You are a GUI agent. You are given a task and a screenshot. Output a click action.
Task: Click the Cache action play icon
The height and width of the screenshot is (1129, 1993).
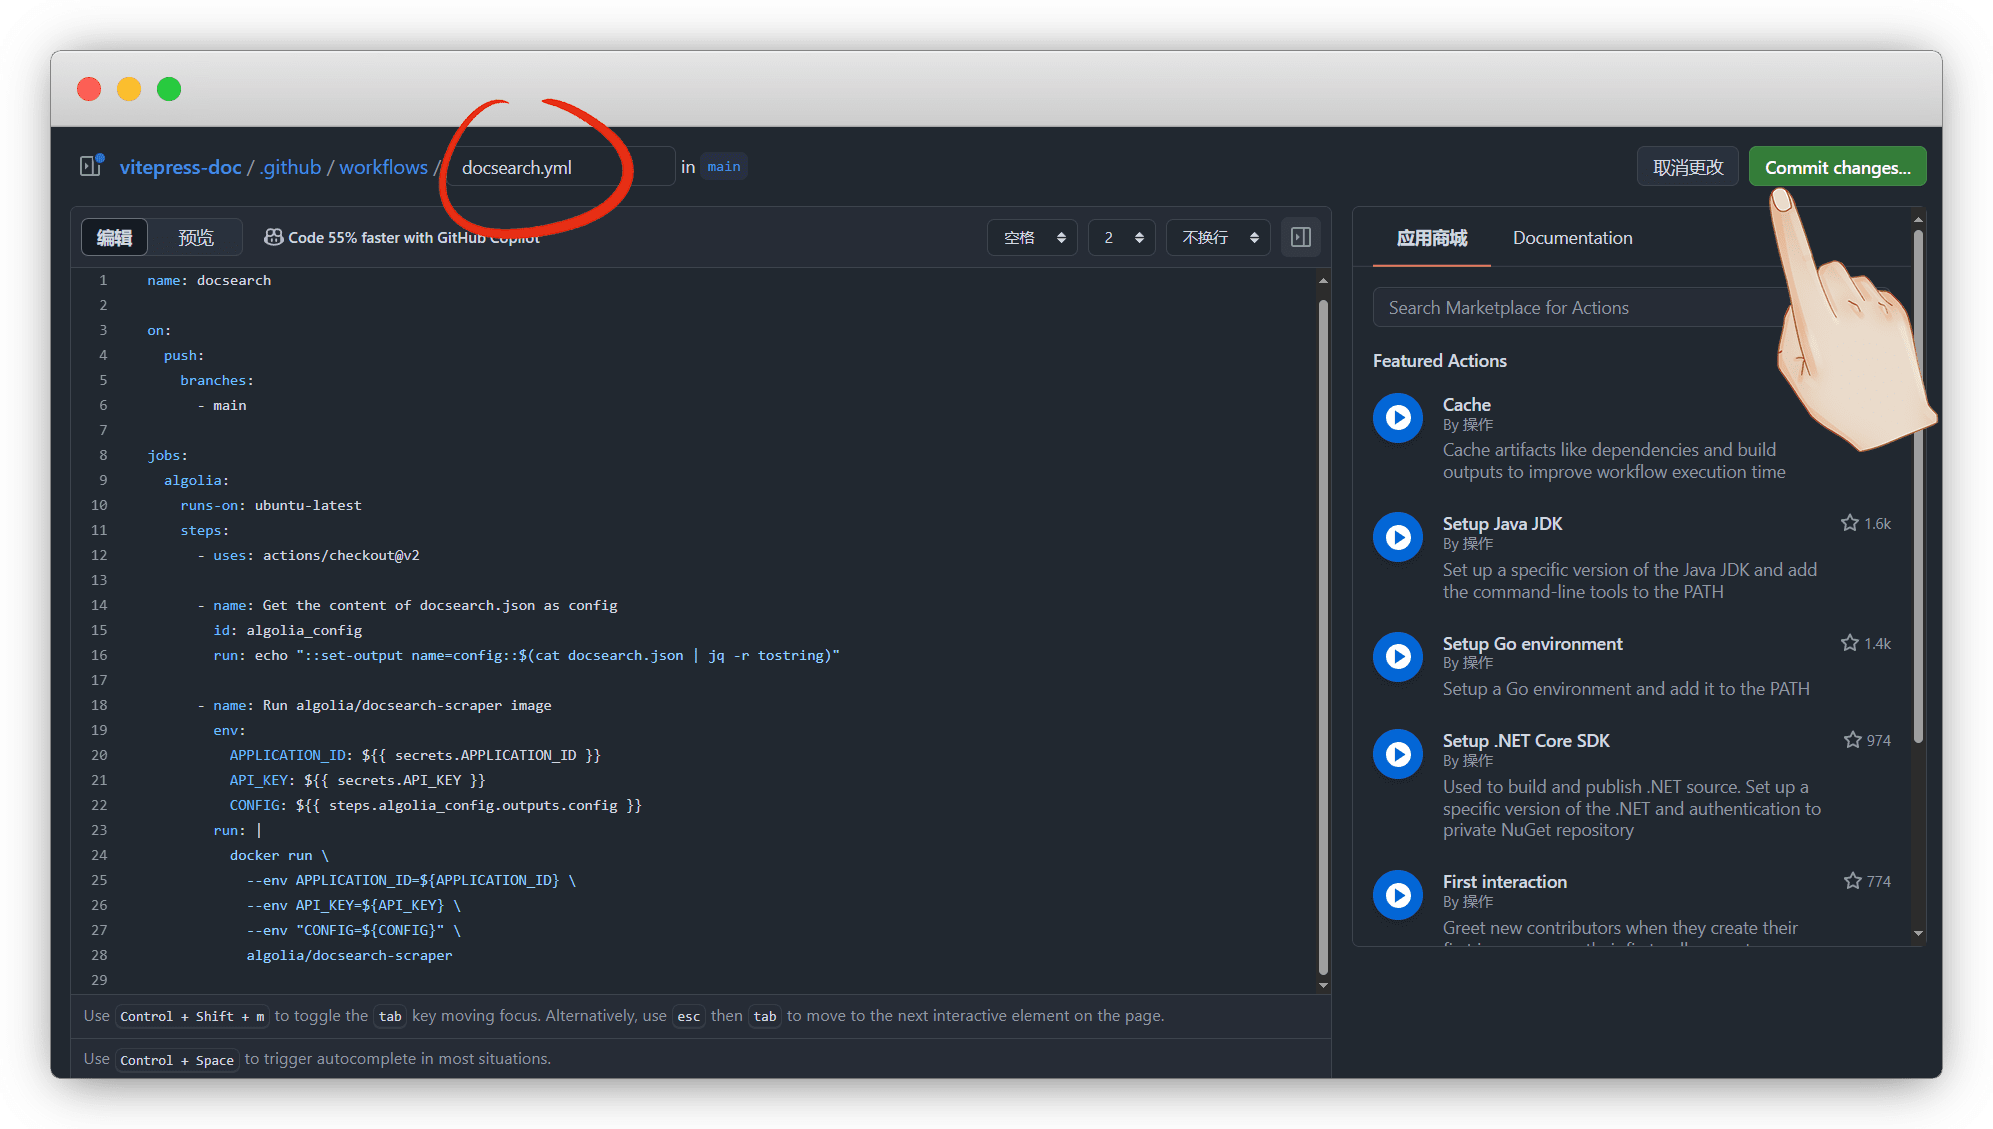pos(1397,418)
